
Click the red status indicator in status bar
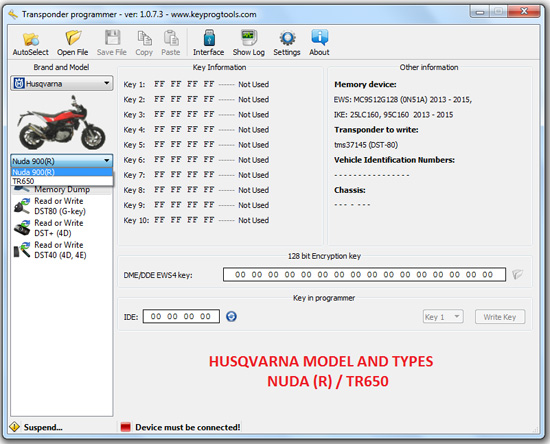click(x=125, y=427)
